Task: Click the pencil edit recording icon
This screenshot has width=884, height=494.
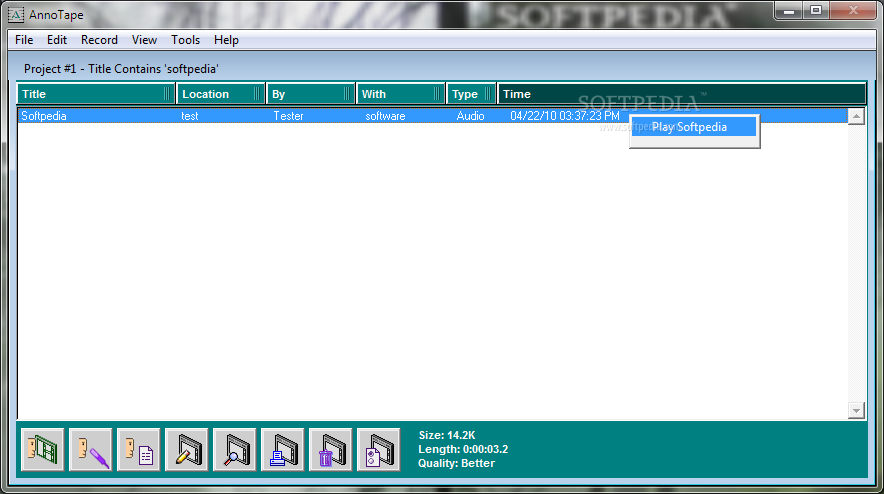Action: tap(187, 449)
